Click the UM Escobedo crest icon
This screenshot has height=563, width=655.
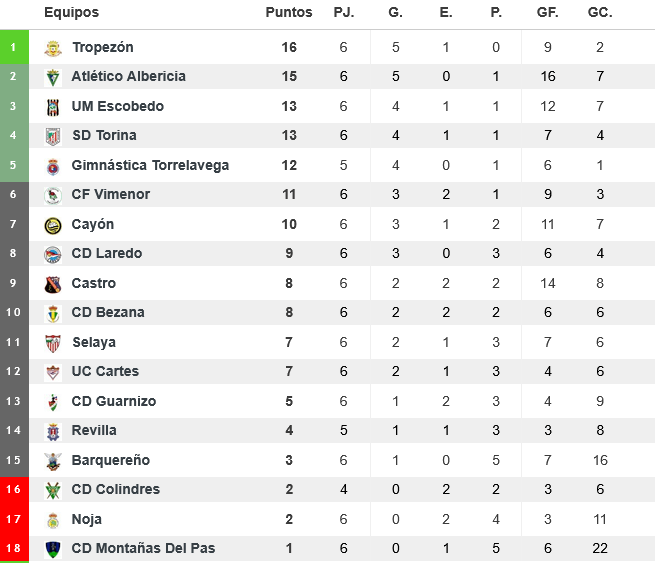click(x=53, y=107)
